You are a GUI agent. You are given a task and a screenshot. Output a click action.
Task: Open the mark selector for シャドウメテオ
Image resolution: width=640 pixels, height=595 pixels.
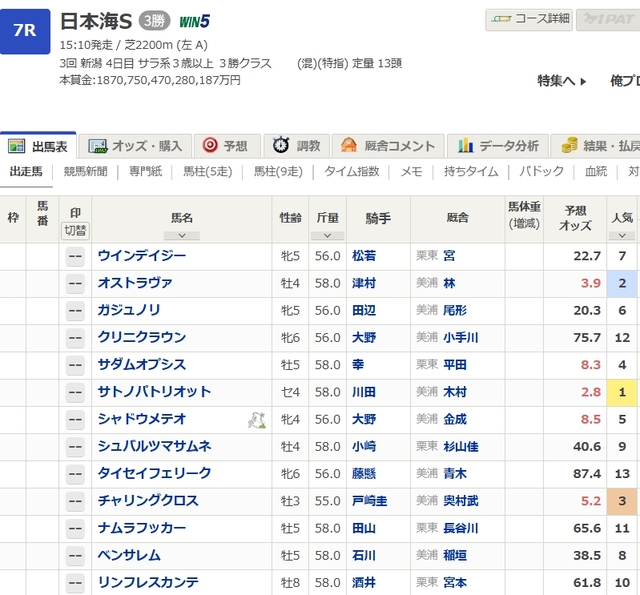tap(75, 420)
